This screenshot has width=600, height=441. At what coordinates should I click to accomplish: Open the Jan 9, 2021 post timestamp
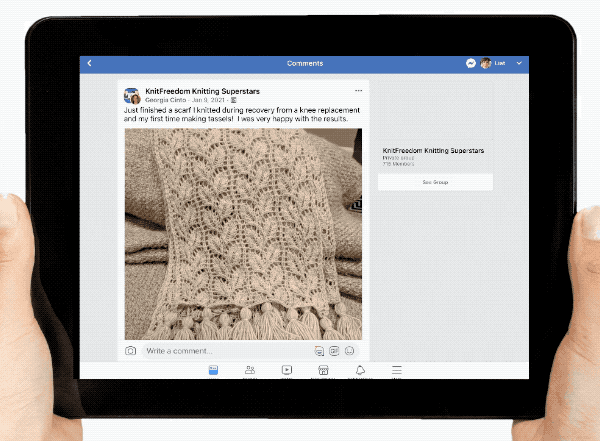click(208, 100)
